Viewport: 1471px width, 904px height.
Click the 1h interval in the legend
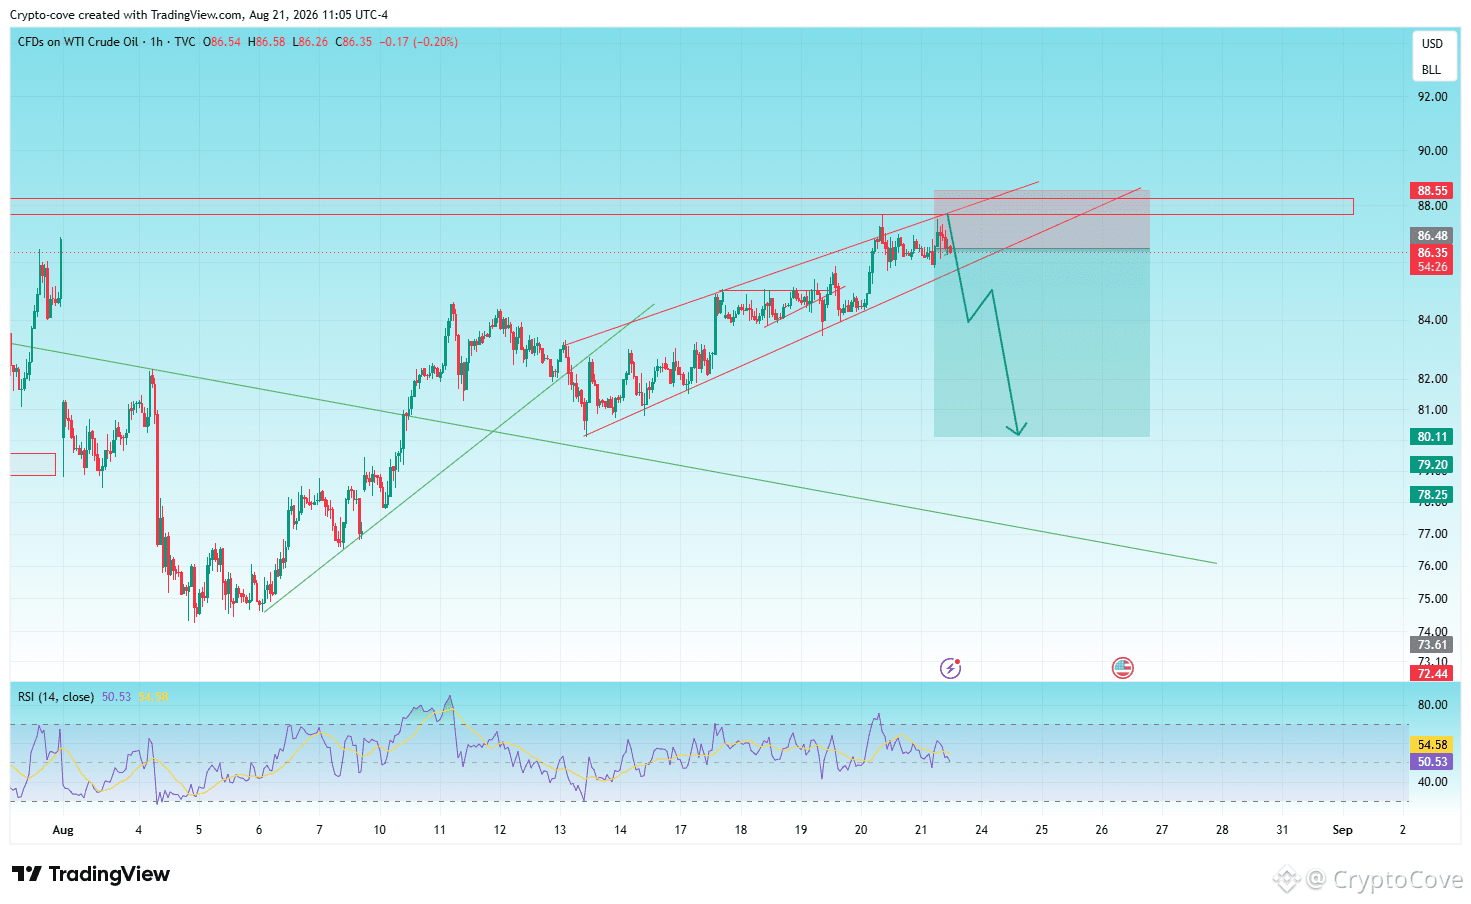(x=157, y=42)
